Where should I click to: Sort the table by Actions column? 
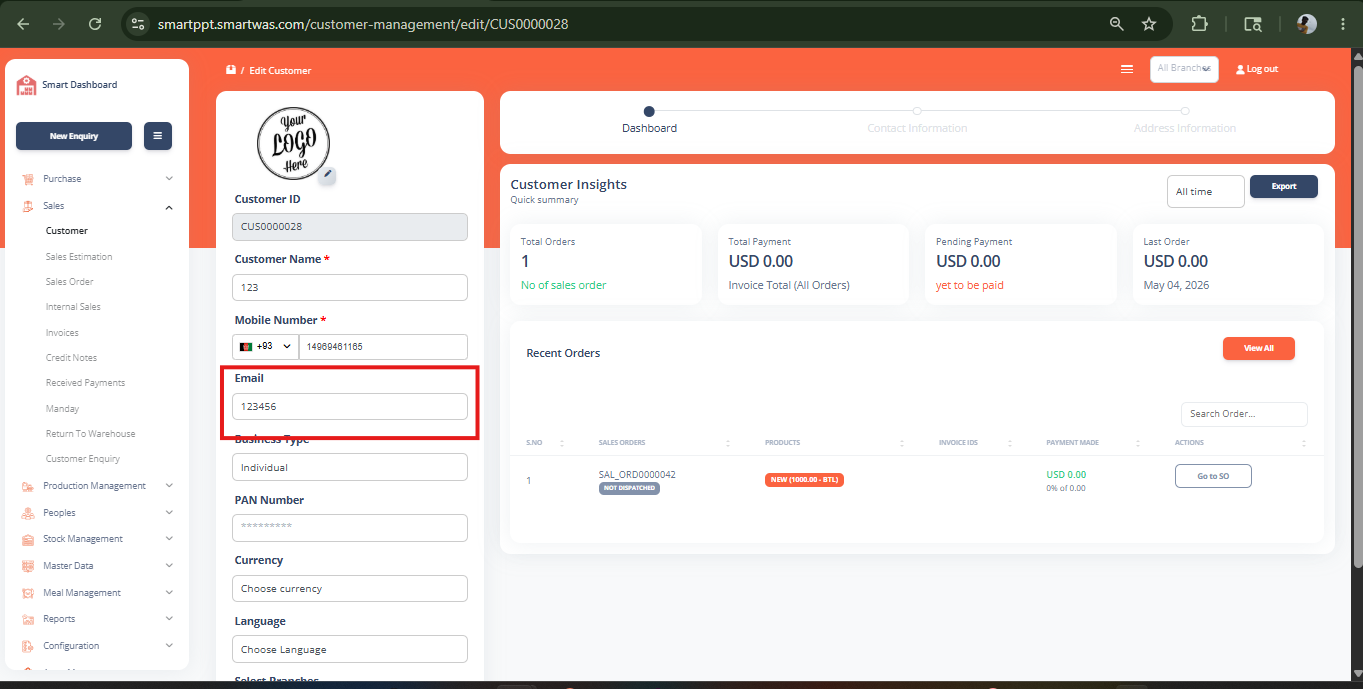[1304, 442]
